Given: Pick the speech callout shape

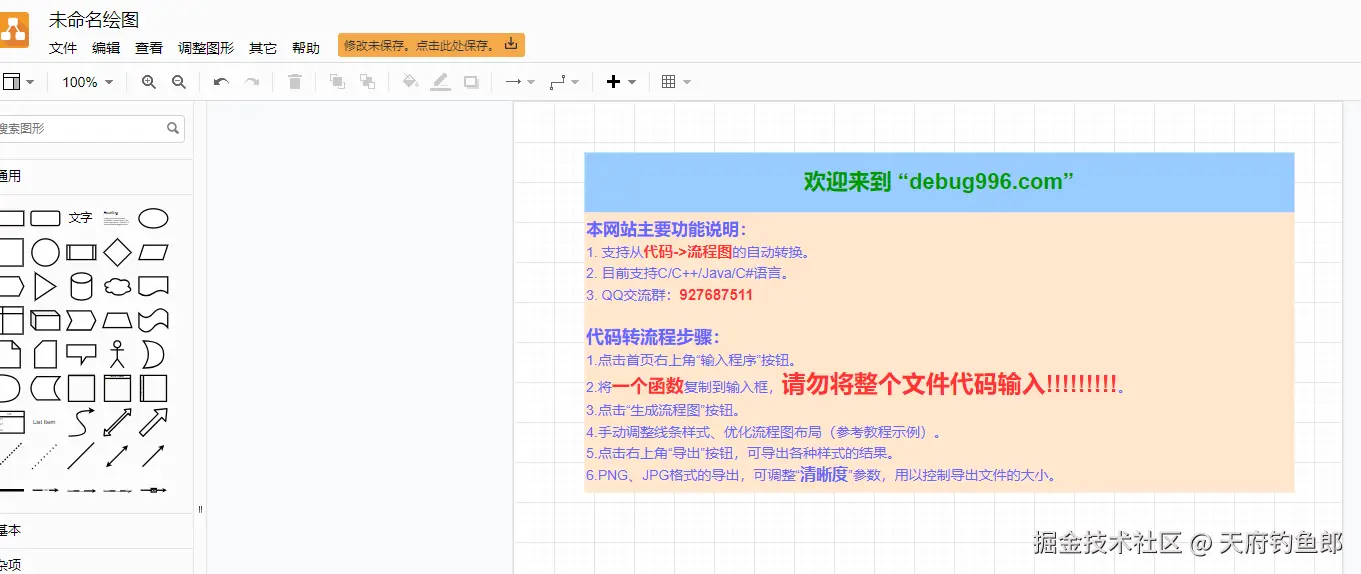Looking at the screenshot, I should click(81, 355).
